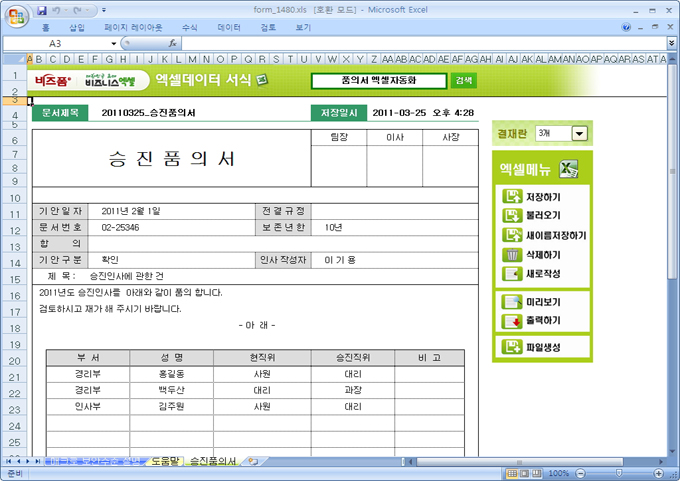
Task: Click the fx insert function icon
Action: pyautogui.click(x=173, y=43)
